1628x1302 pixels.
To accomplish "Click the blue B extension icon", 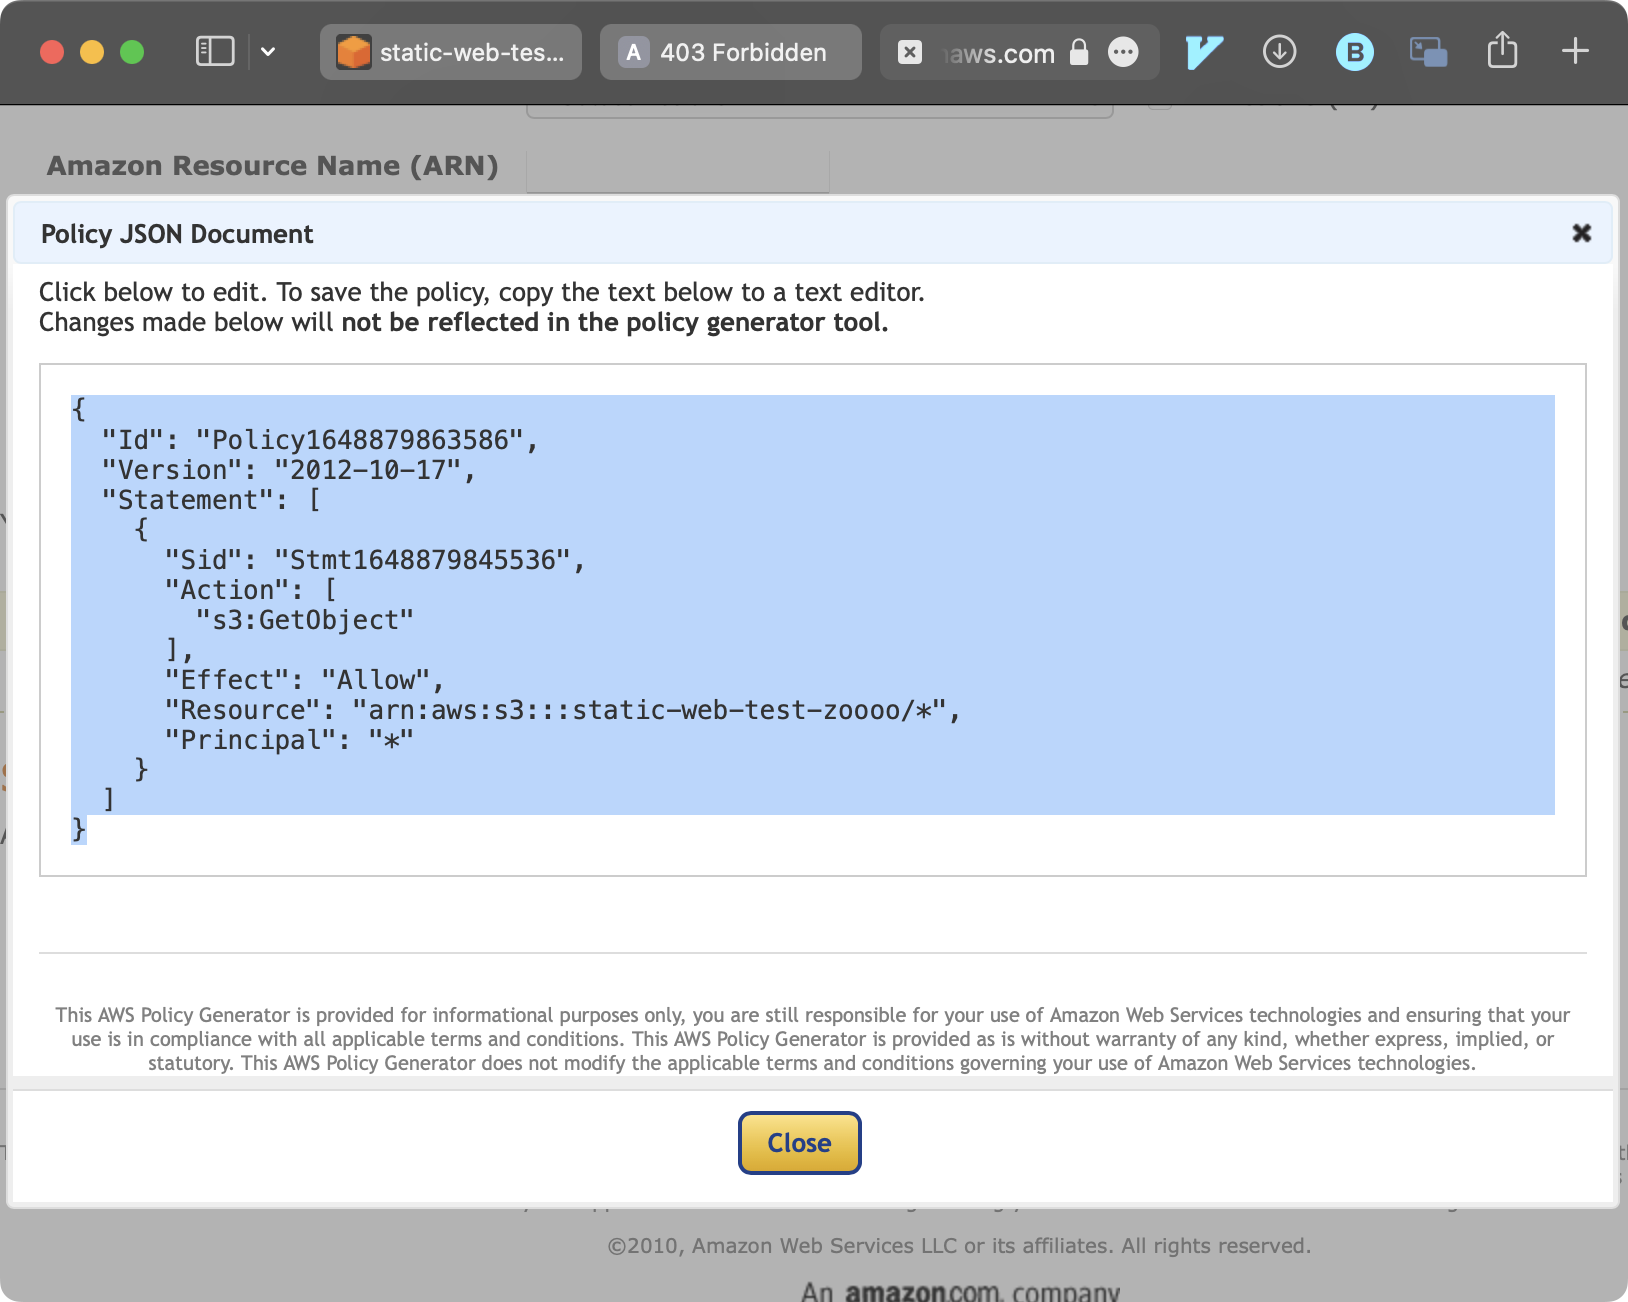I will click(x=1355, y=52).
